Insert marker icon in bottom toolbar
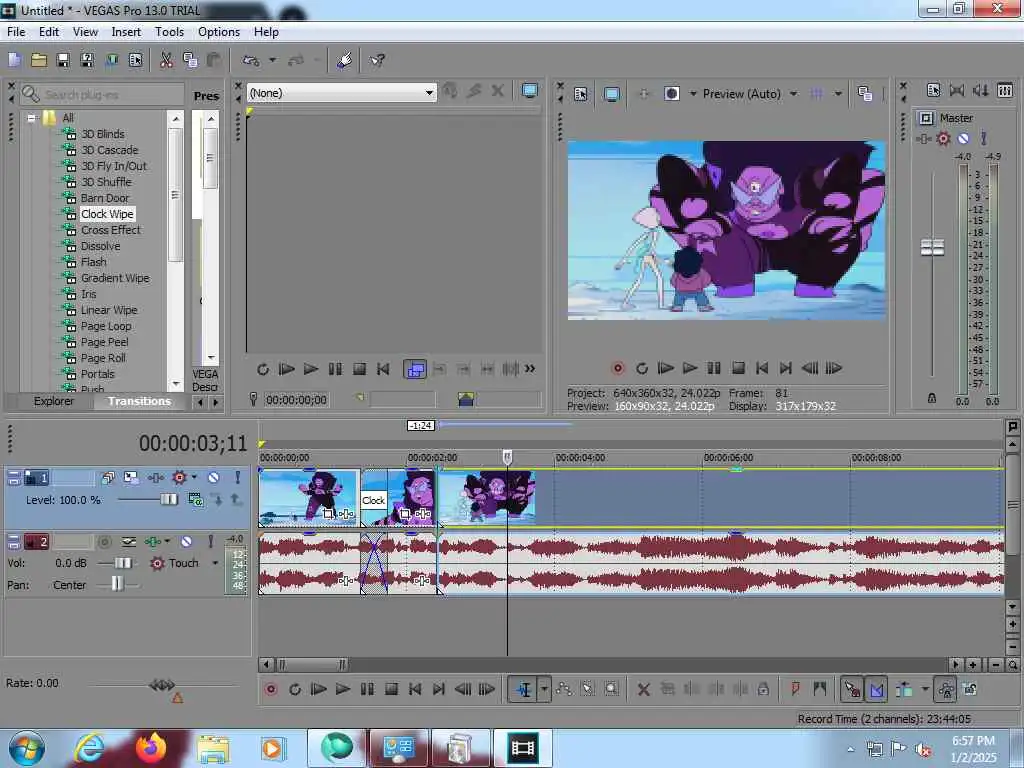 pos(795,689)
